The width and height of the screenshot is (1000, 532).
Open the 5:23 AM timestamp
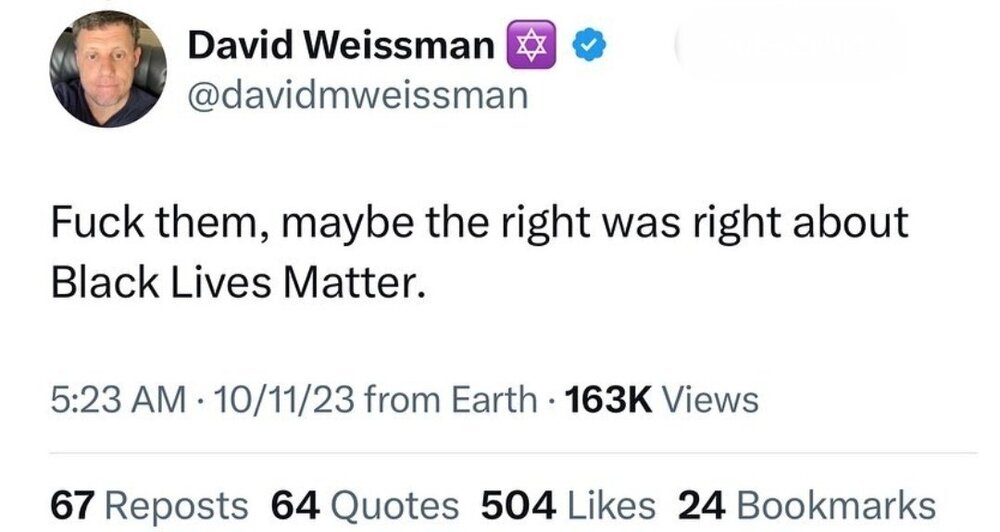point(118,400)
